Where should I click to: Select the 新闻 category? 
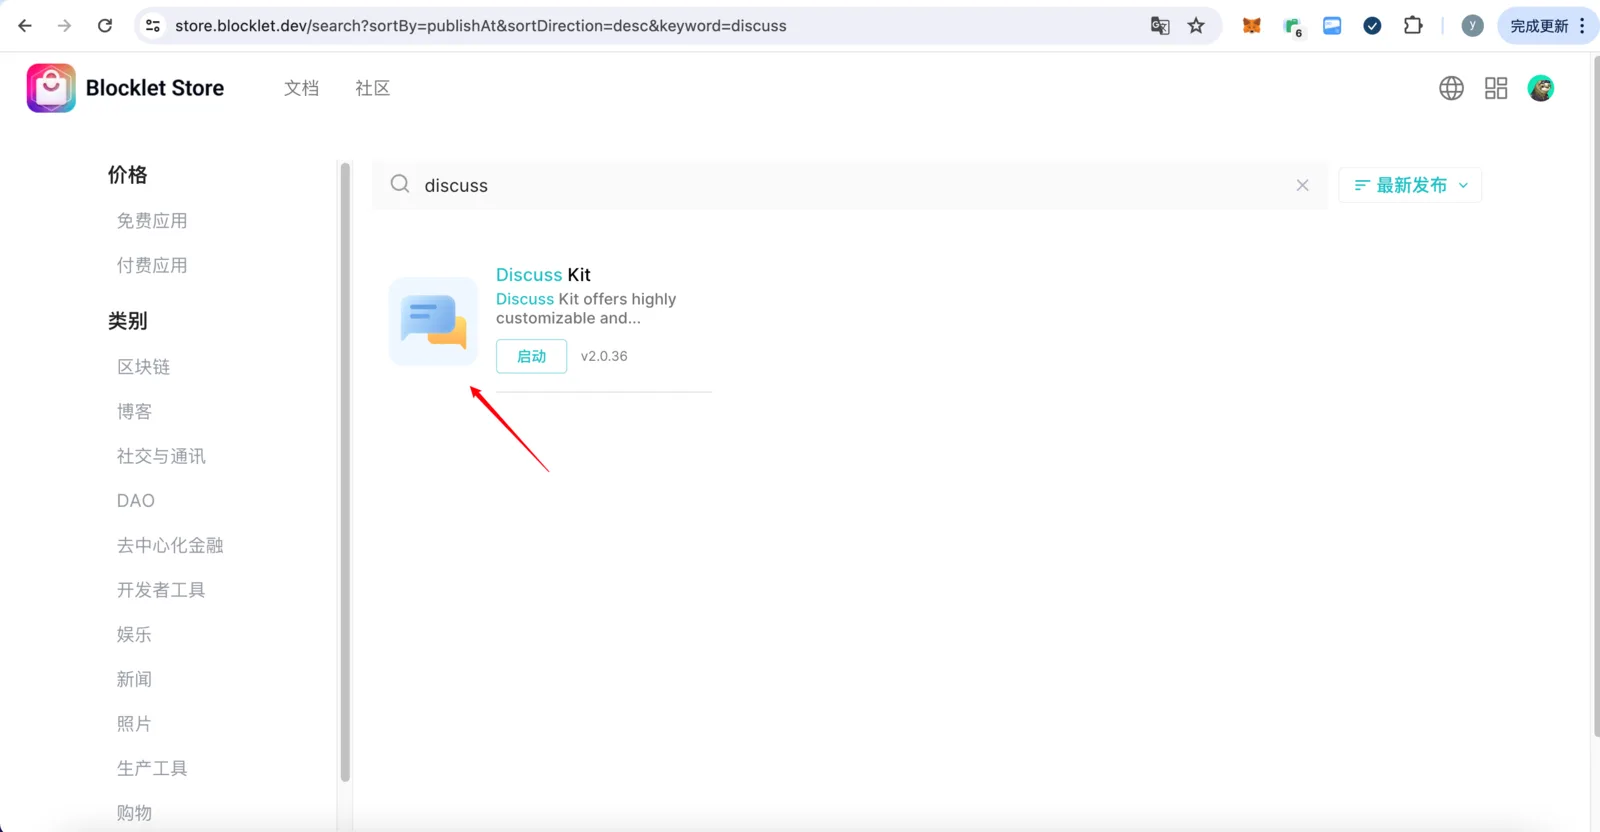point(134,679)
